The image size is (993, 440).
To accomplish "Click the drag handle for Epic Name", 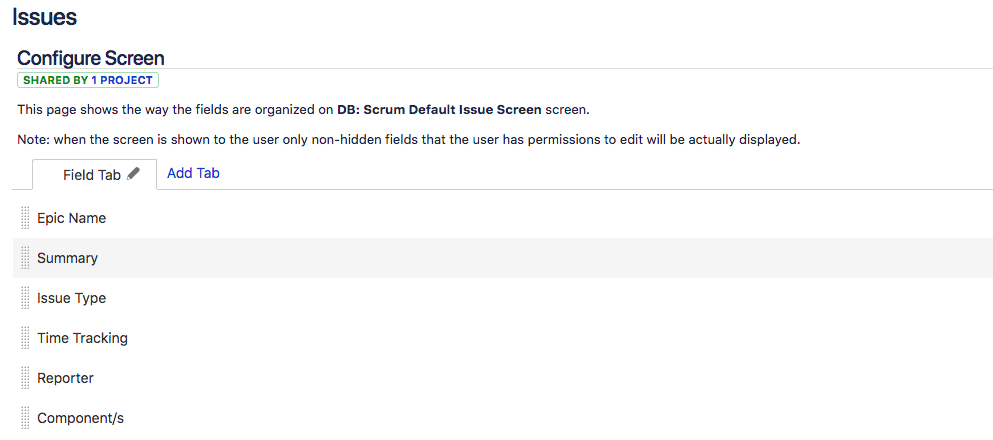I will (x=25, y=218).
